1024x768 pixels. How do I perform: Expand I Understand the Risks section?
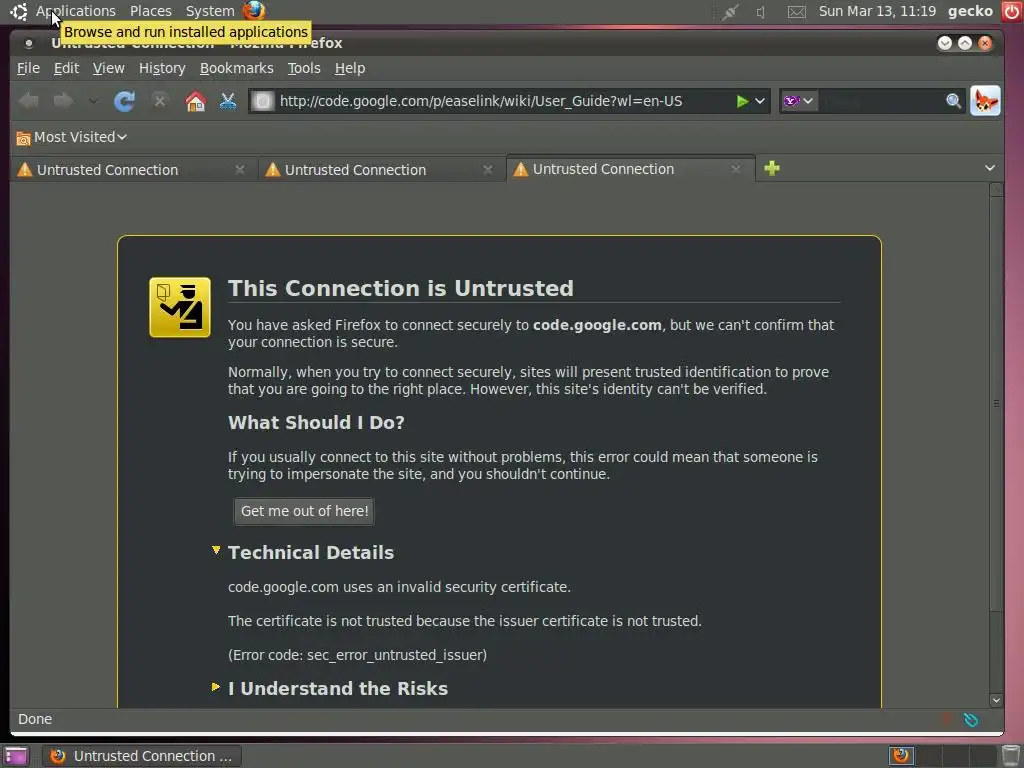(x=216, y=687)
